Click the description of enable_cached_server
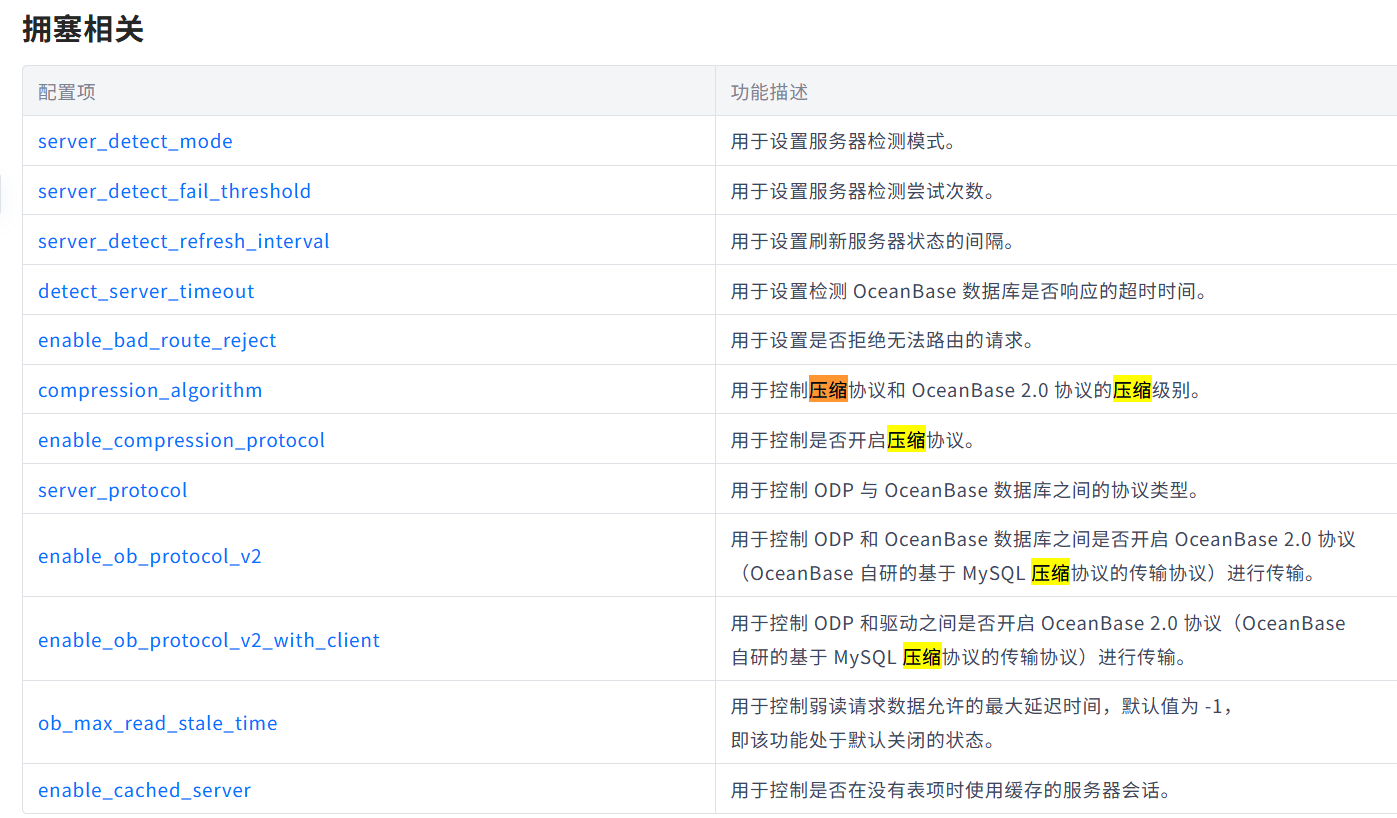 950,790
